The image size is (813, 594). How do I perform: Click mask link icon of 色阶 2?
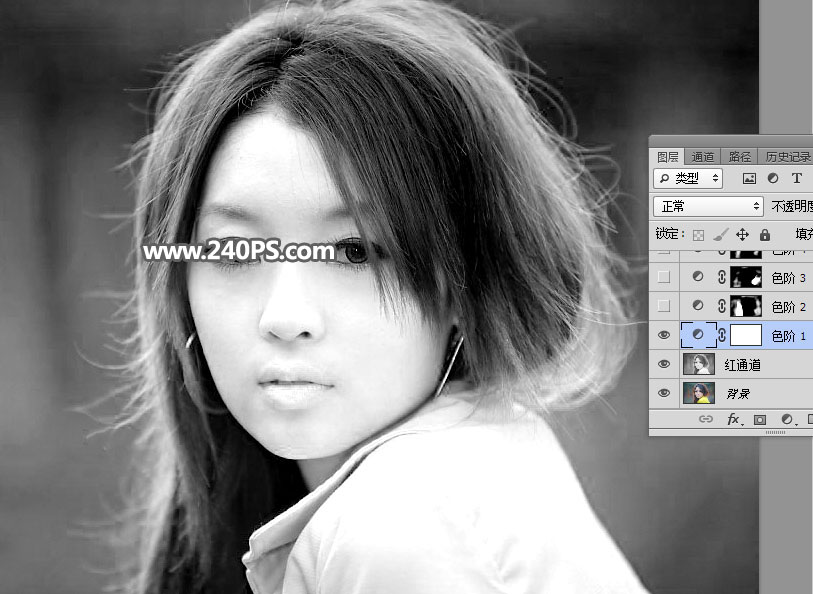[x=722, y=306]
